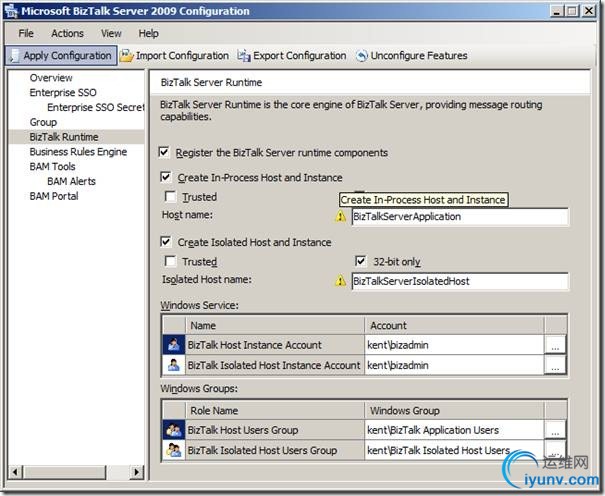Minimize the BizTalk Configuration window
This screenshot has width=605, height=496.
556,11
